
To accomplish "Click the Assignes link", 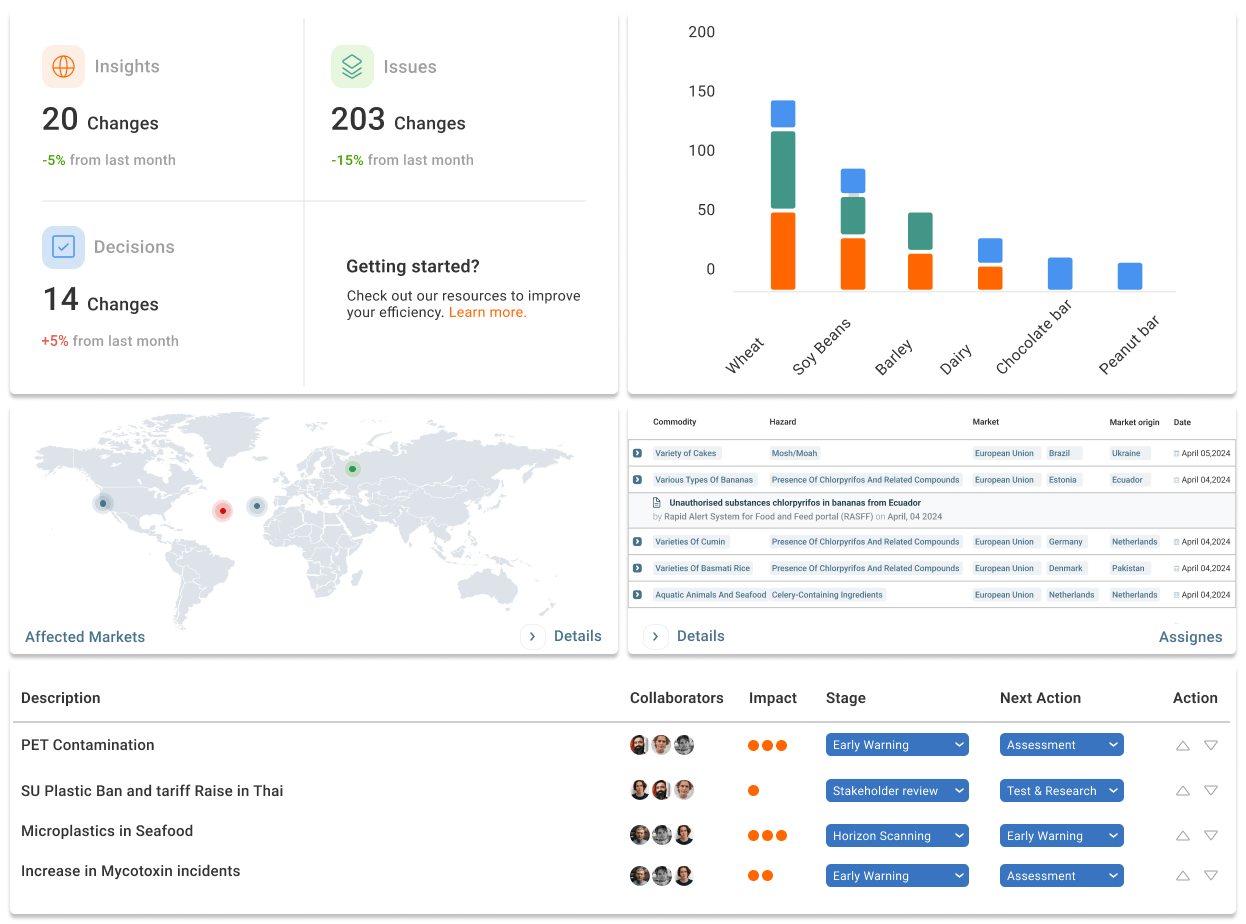I will [x=1190, y=637].
